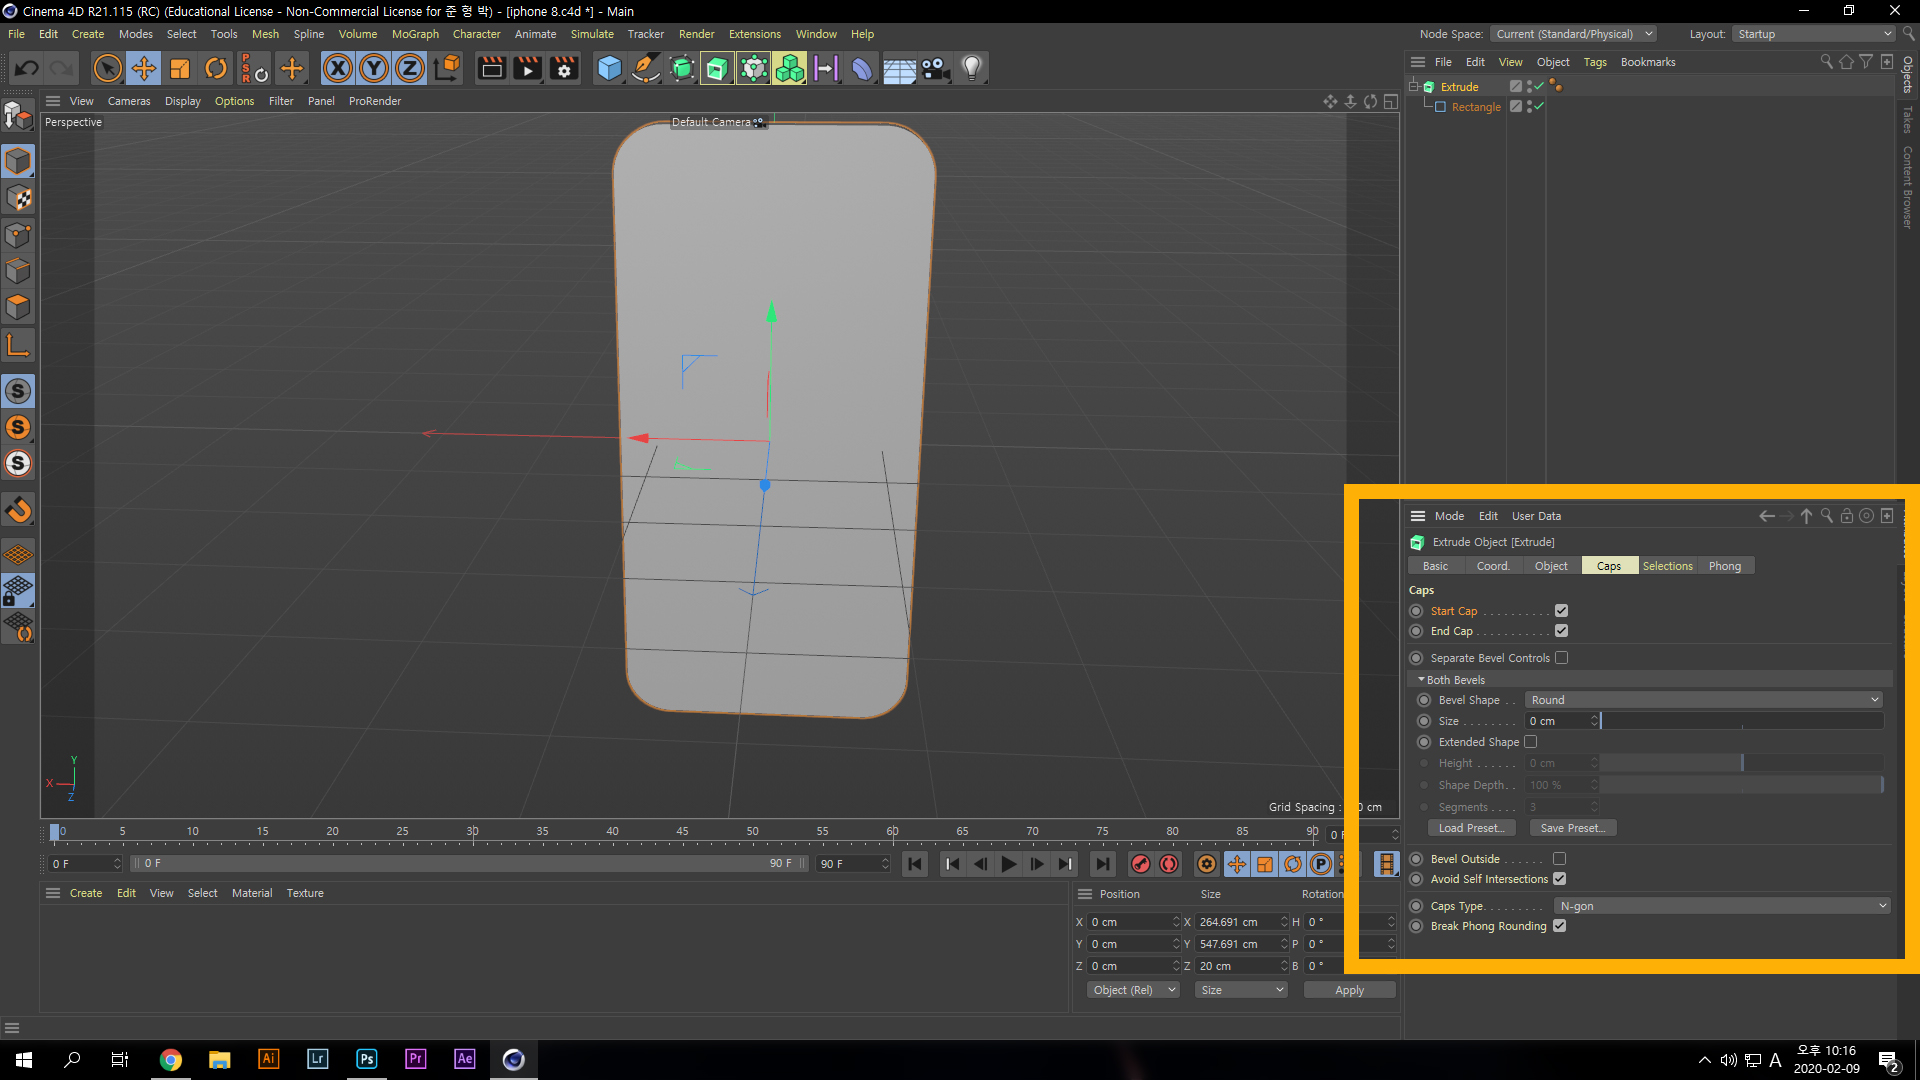Screen dimensions: 1920x1080
Task: Open Photoshop from the taskbar
Action: (366, 1059)
